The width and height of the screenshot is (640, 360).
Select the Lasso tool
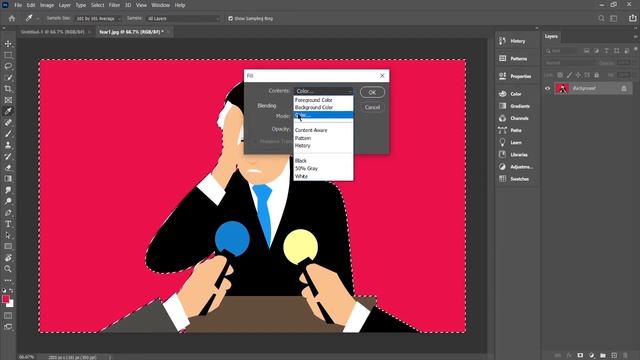click(8, 66)
